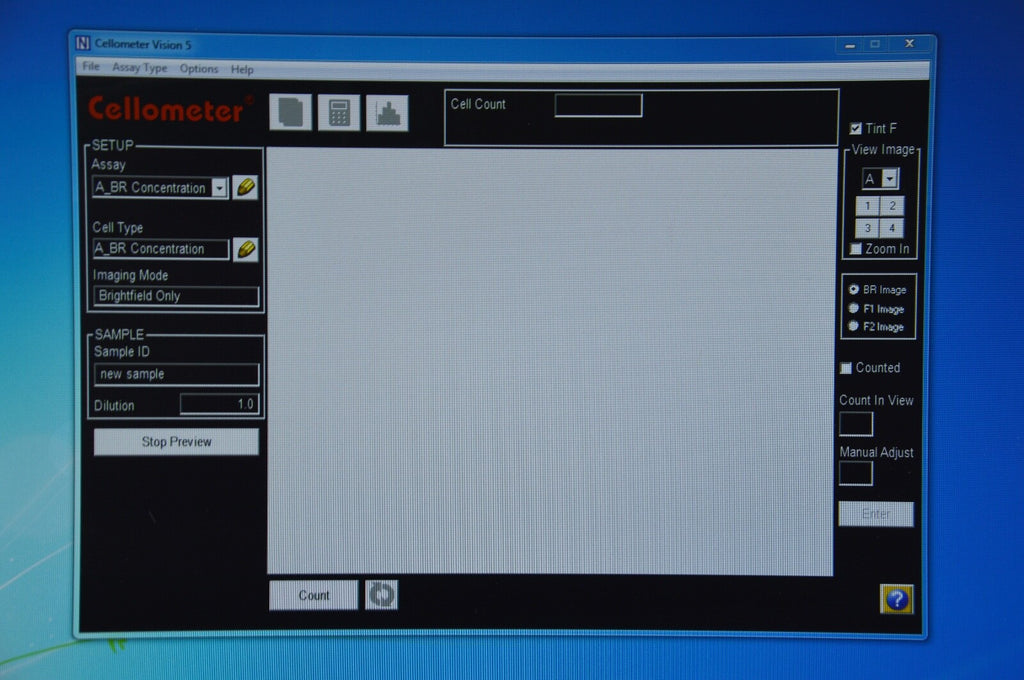Click the Count button

[313, 595]
